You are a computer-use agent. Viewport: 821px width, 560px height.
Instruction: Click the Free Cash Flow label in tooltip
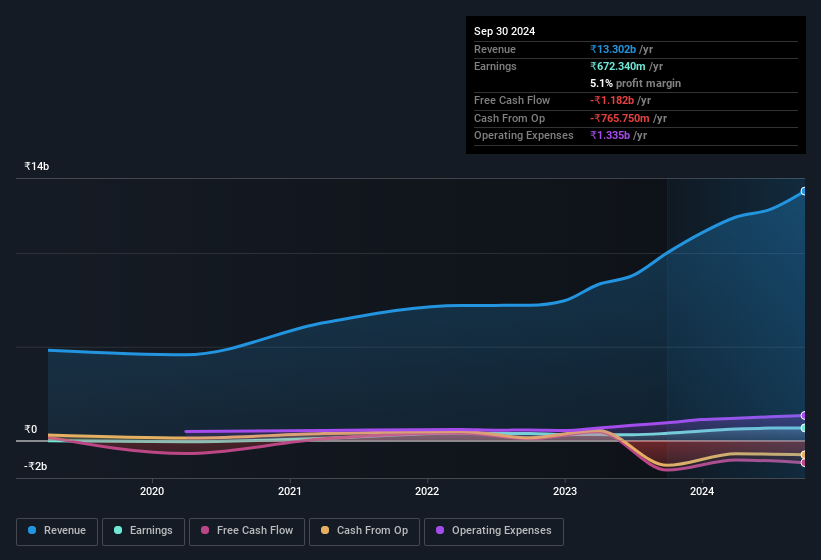(512, 100)
